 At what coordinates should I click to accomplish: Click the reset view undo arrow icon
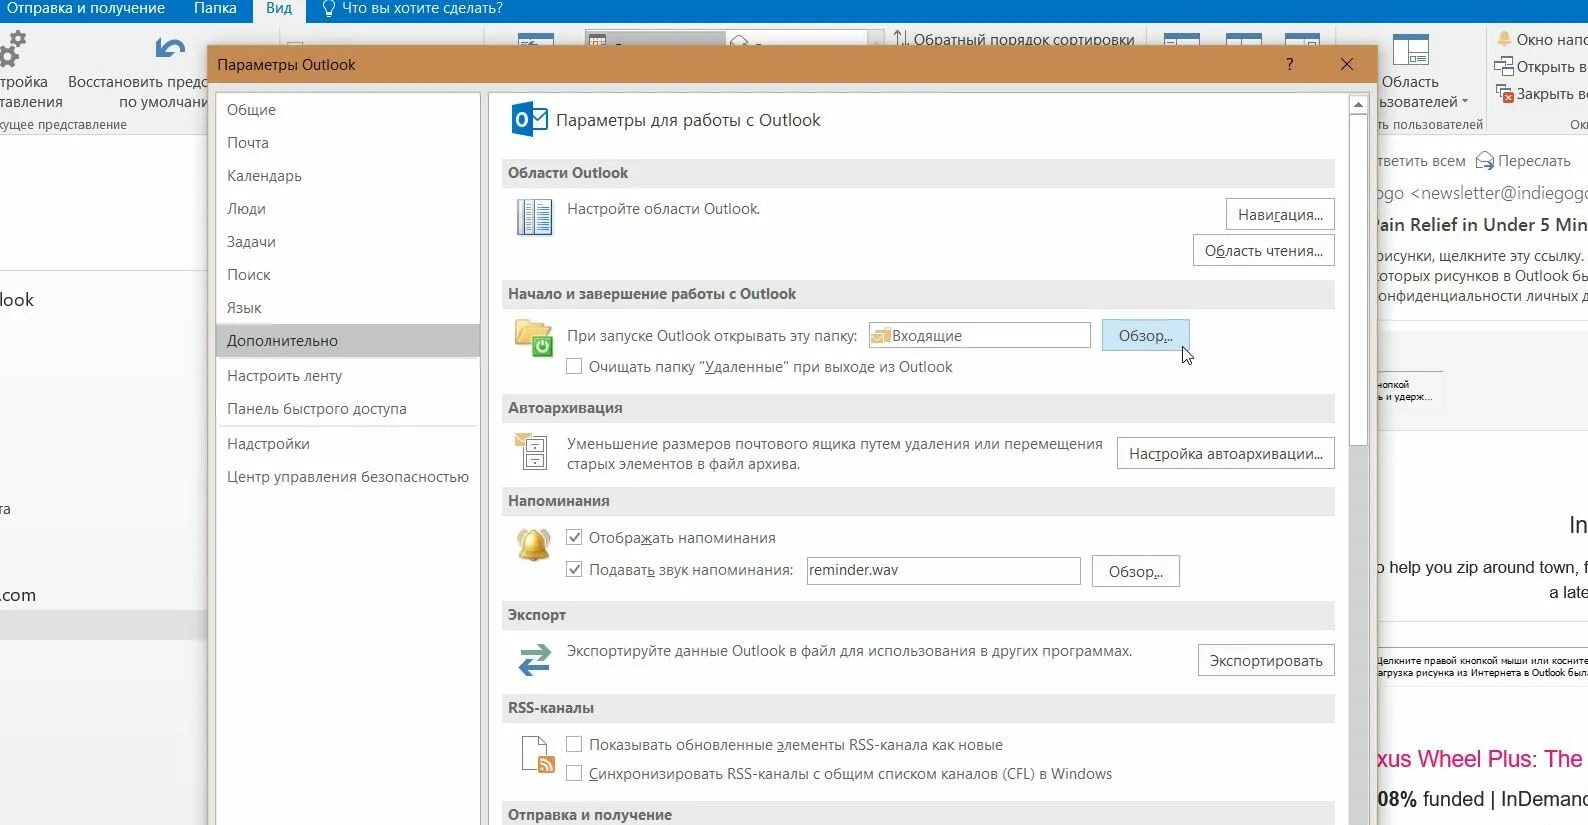(170, 49)
